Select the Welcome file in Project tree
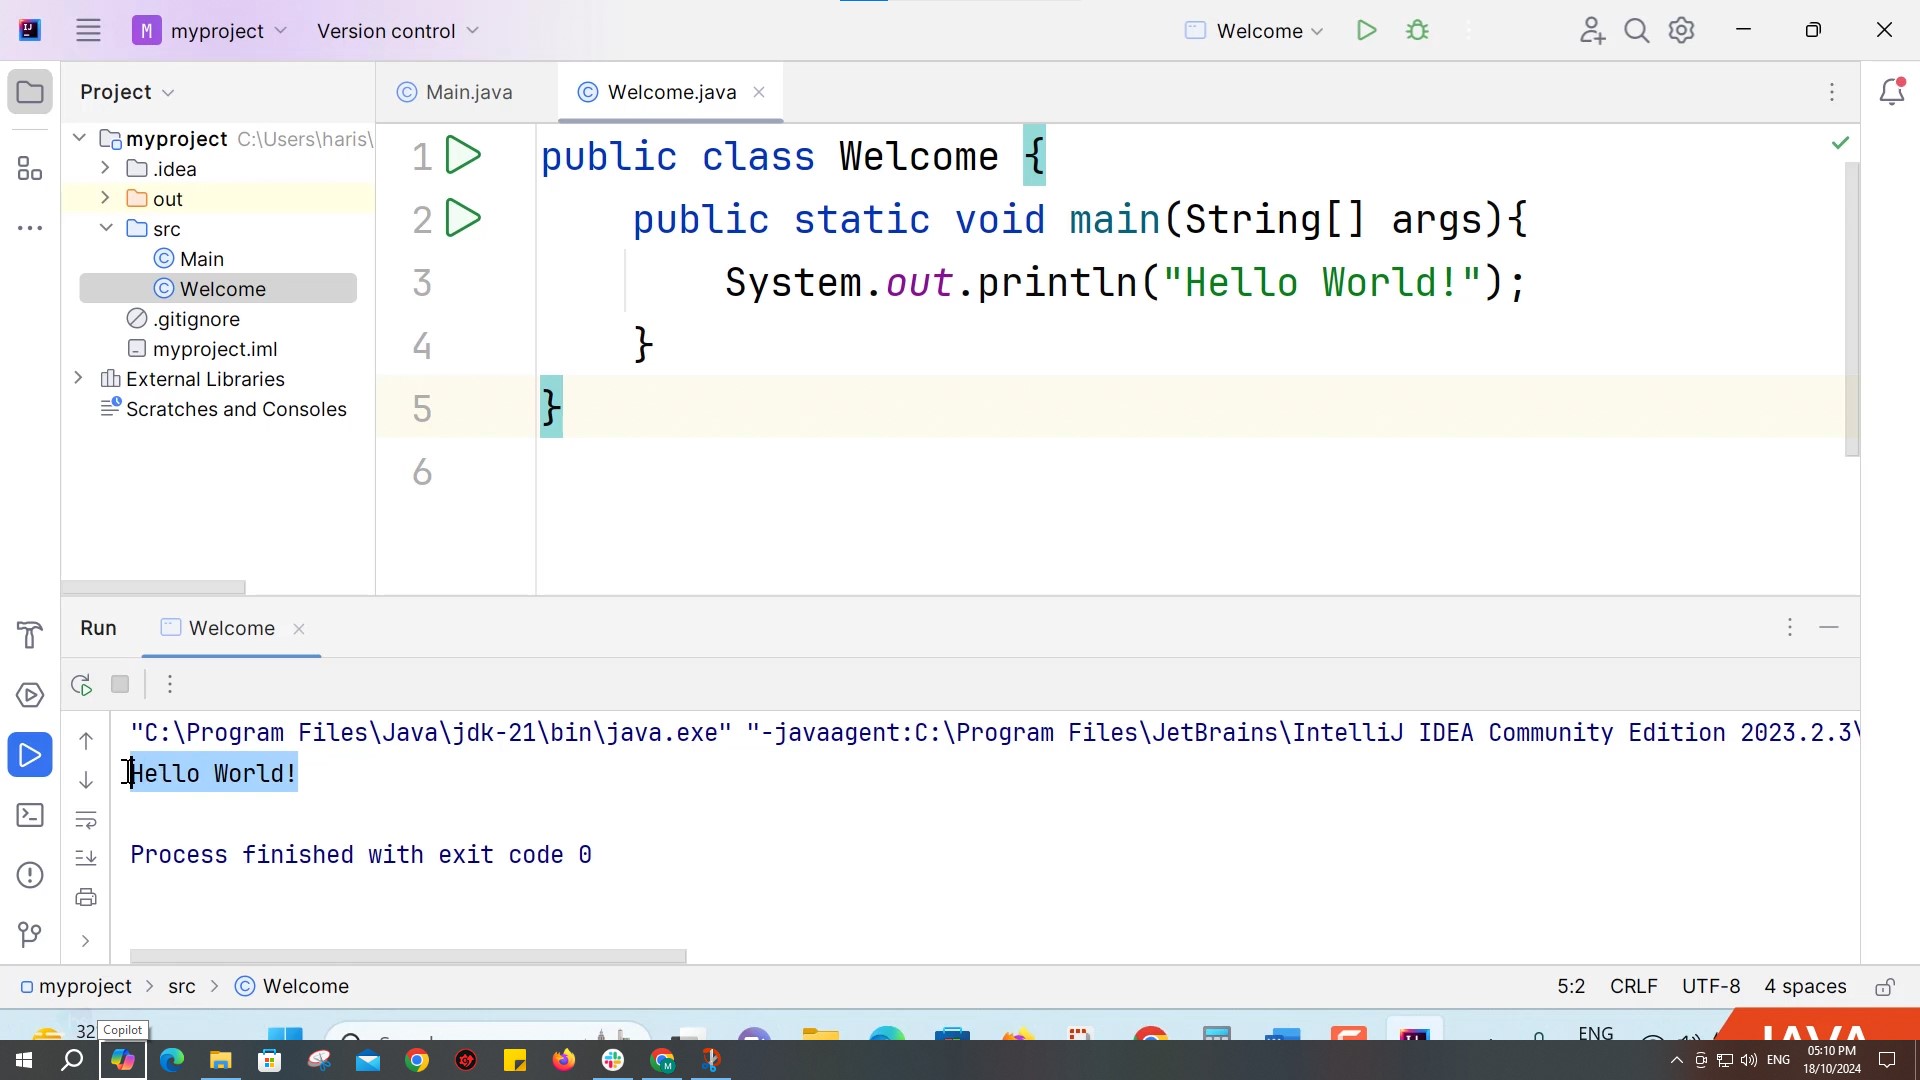This screenshot has width=1920, height=1080. pos(222,288)
